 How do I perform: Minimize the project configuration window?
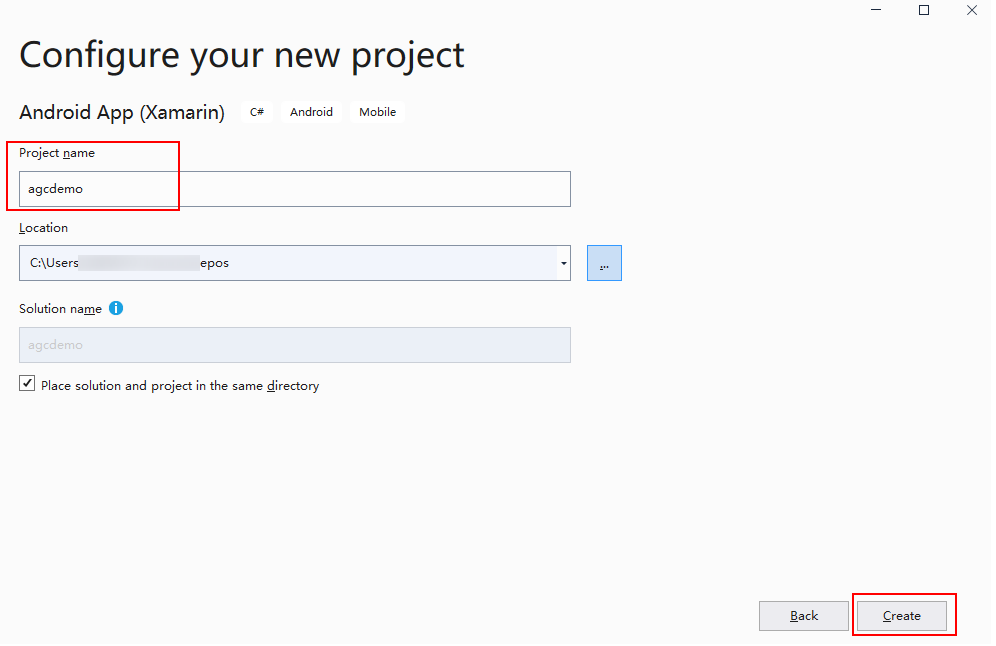pos(876,10)
